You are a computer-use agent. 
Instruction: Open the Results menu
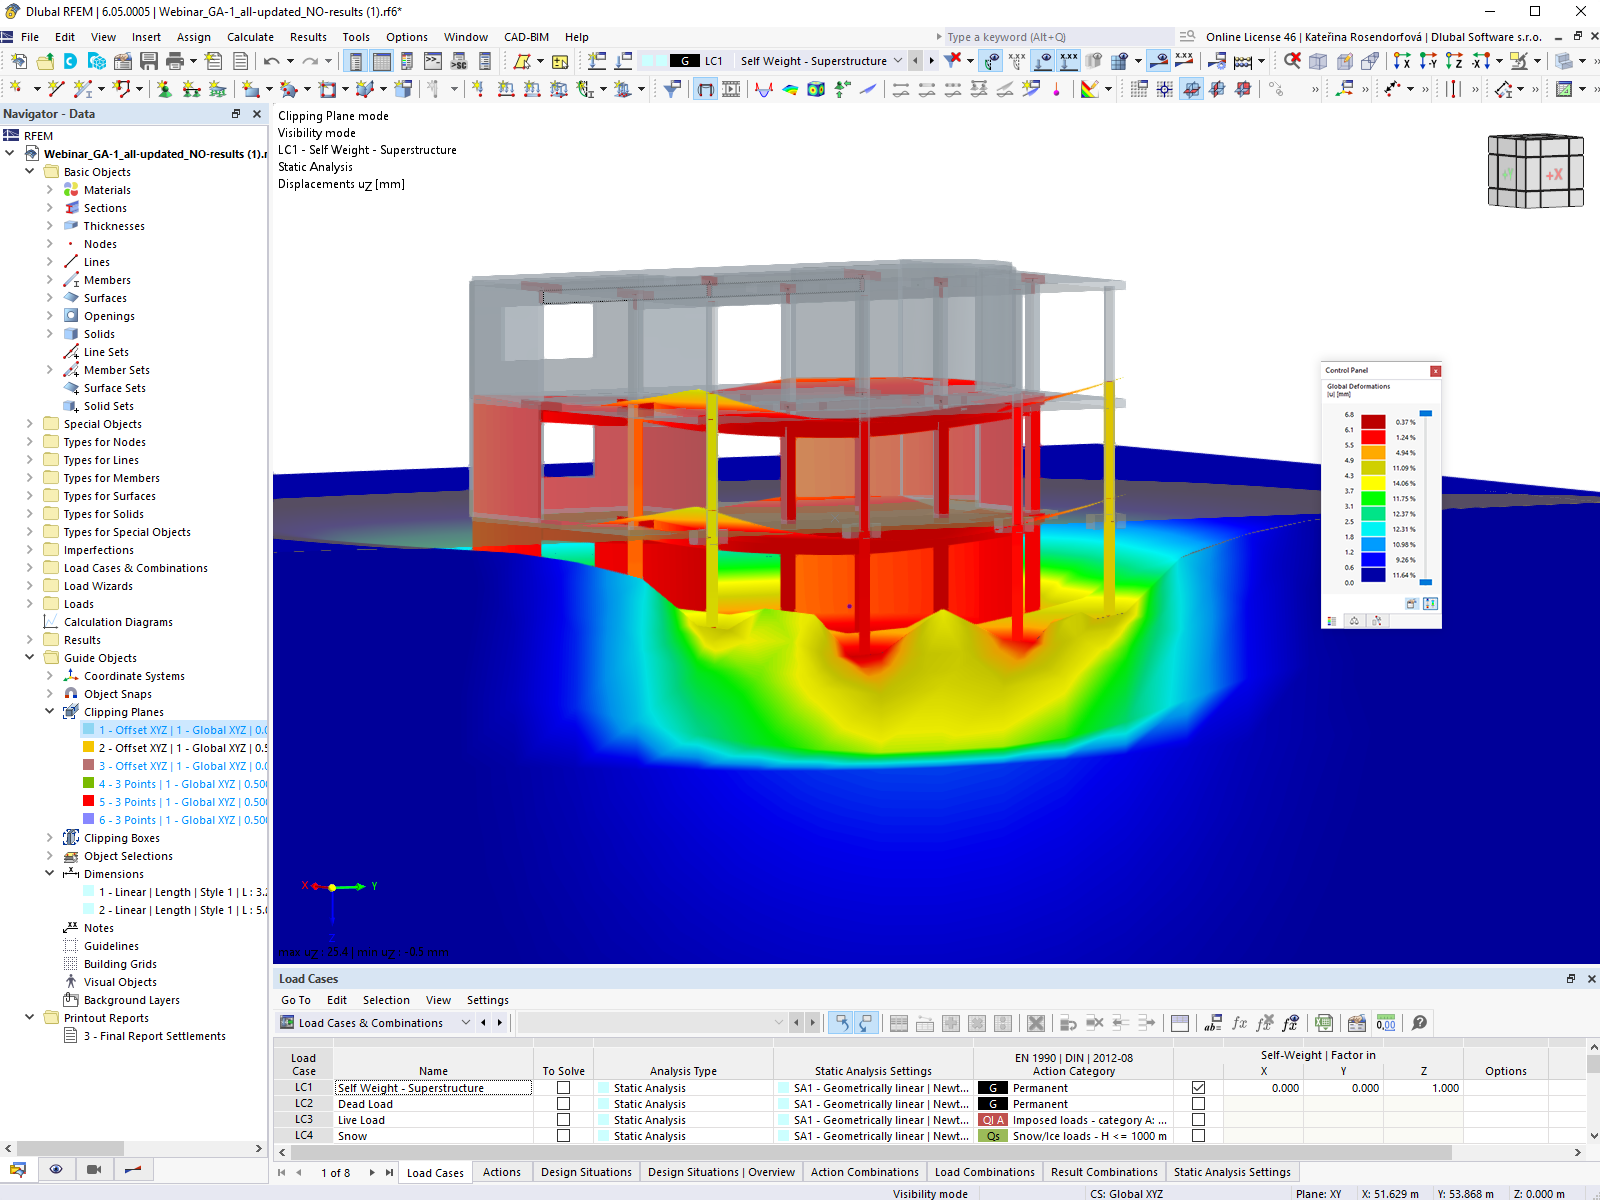tap(307, 37)
